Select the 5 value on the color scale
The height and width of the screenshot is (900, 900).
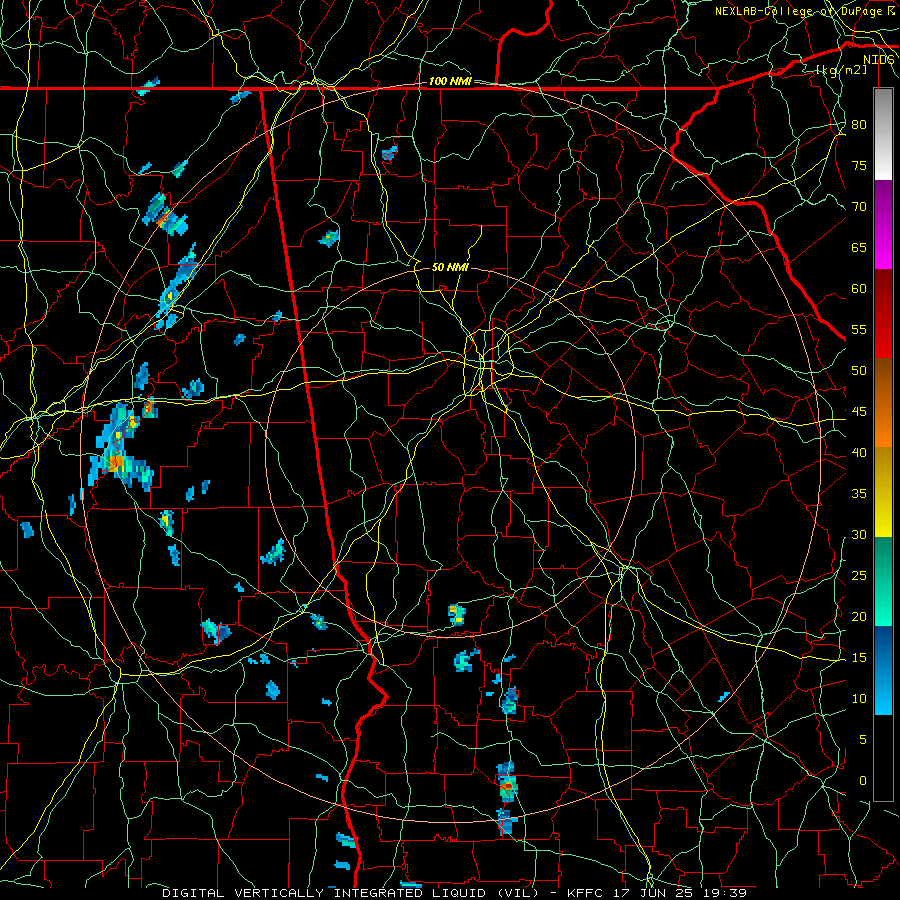click(x=863, y=740)
